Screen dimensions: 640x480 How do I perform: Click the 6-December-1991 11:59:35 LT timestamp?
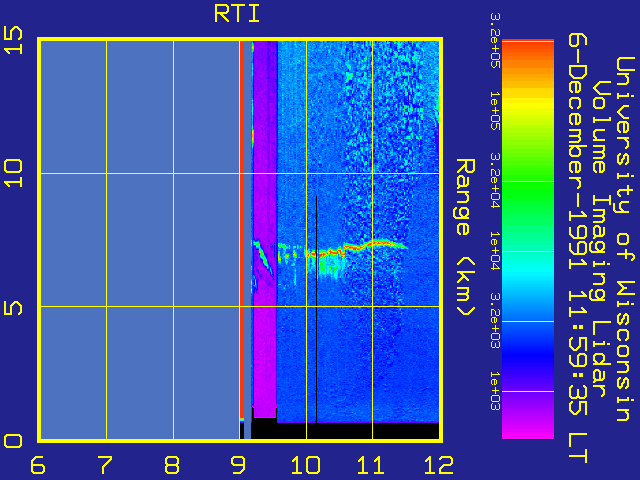pyautogui.click(x=579, y=249)
